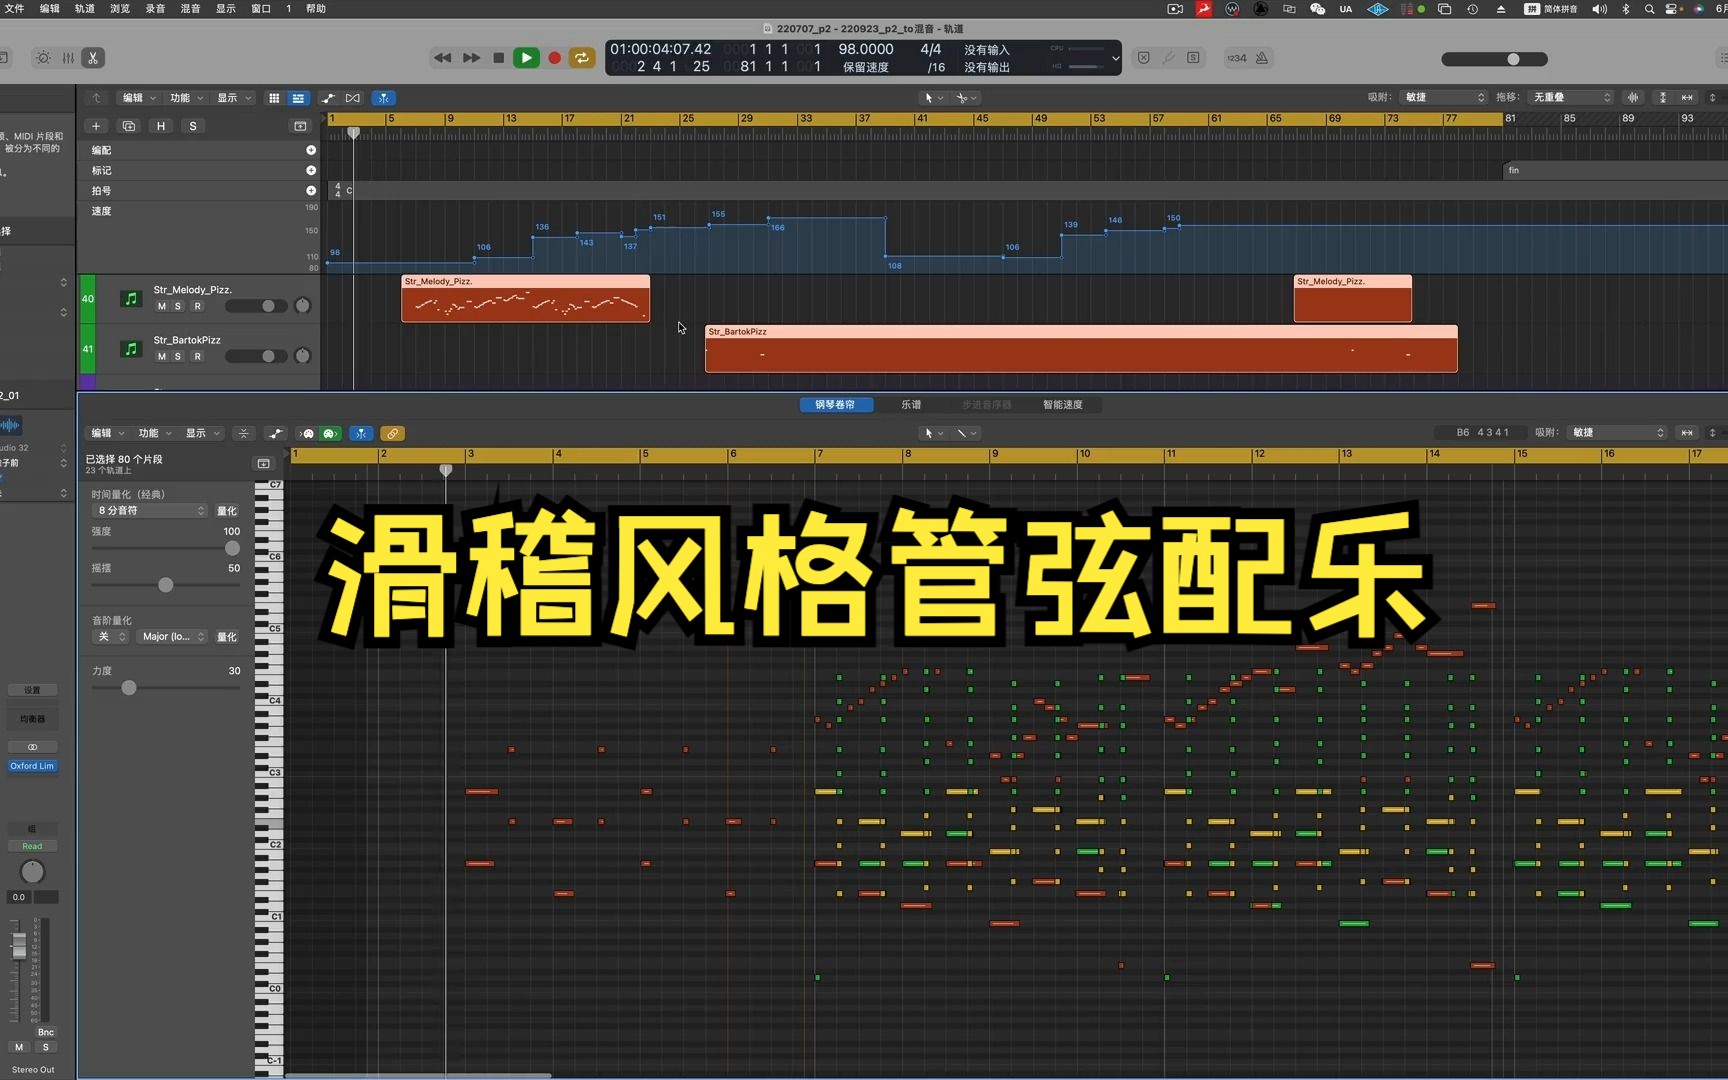Screen dimensions: 1728x1080
Task: Click the tuner icon in control bar
Action: (x=1169, y=58)
